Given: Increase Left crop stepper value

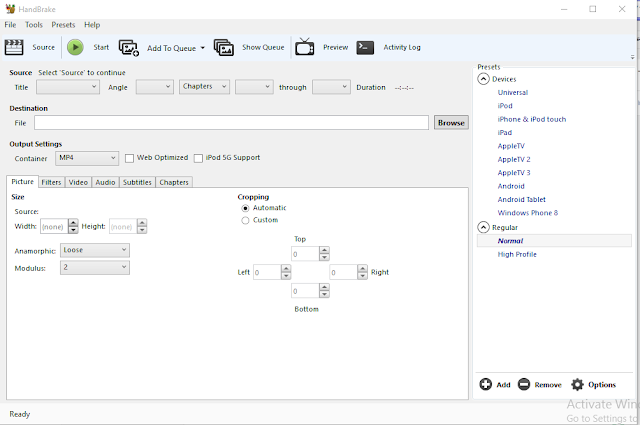Looking at the screenshot, I should [x=286, y=269].
